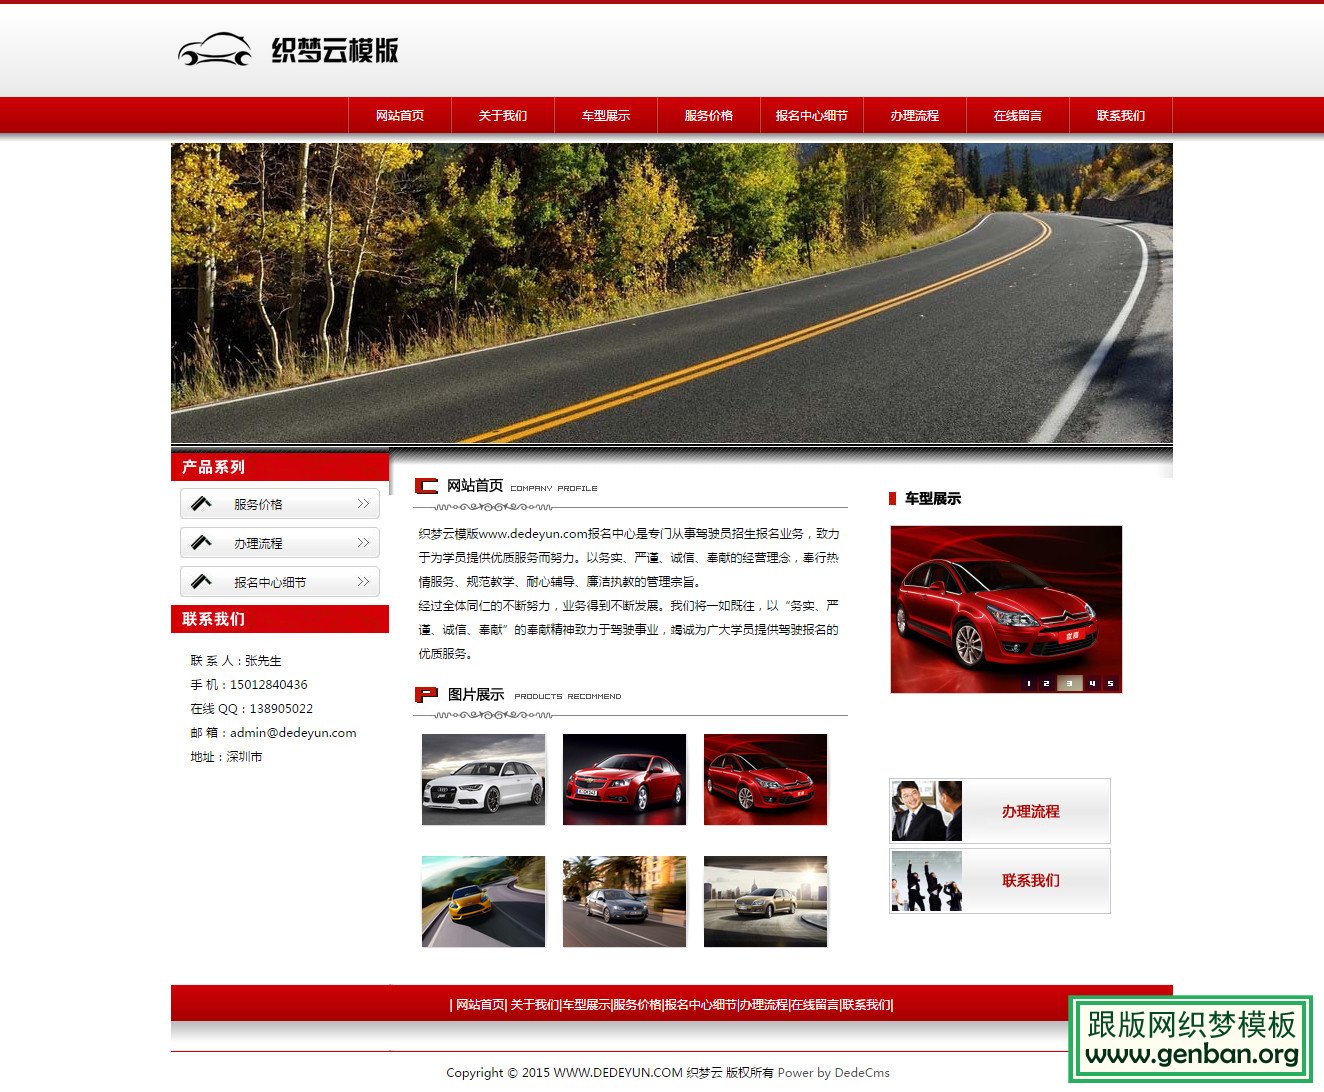Select slide 2 in car slideshow
This screenshot has height=1092, width=1324.
coord(1046,684)
